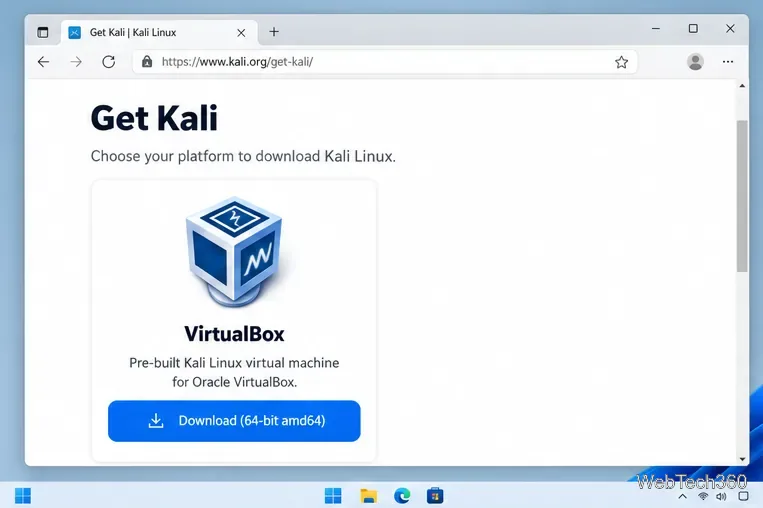Image resolution: width=763 pixels, height=508 pixels.
Task: Maximize the browser window
Action: pos(693,29)
